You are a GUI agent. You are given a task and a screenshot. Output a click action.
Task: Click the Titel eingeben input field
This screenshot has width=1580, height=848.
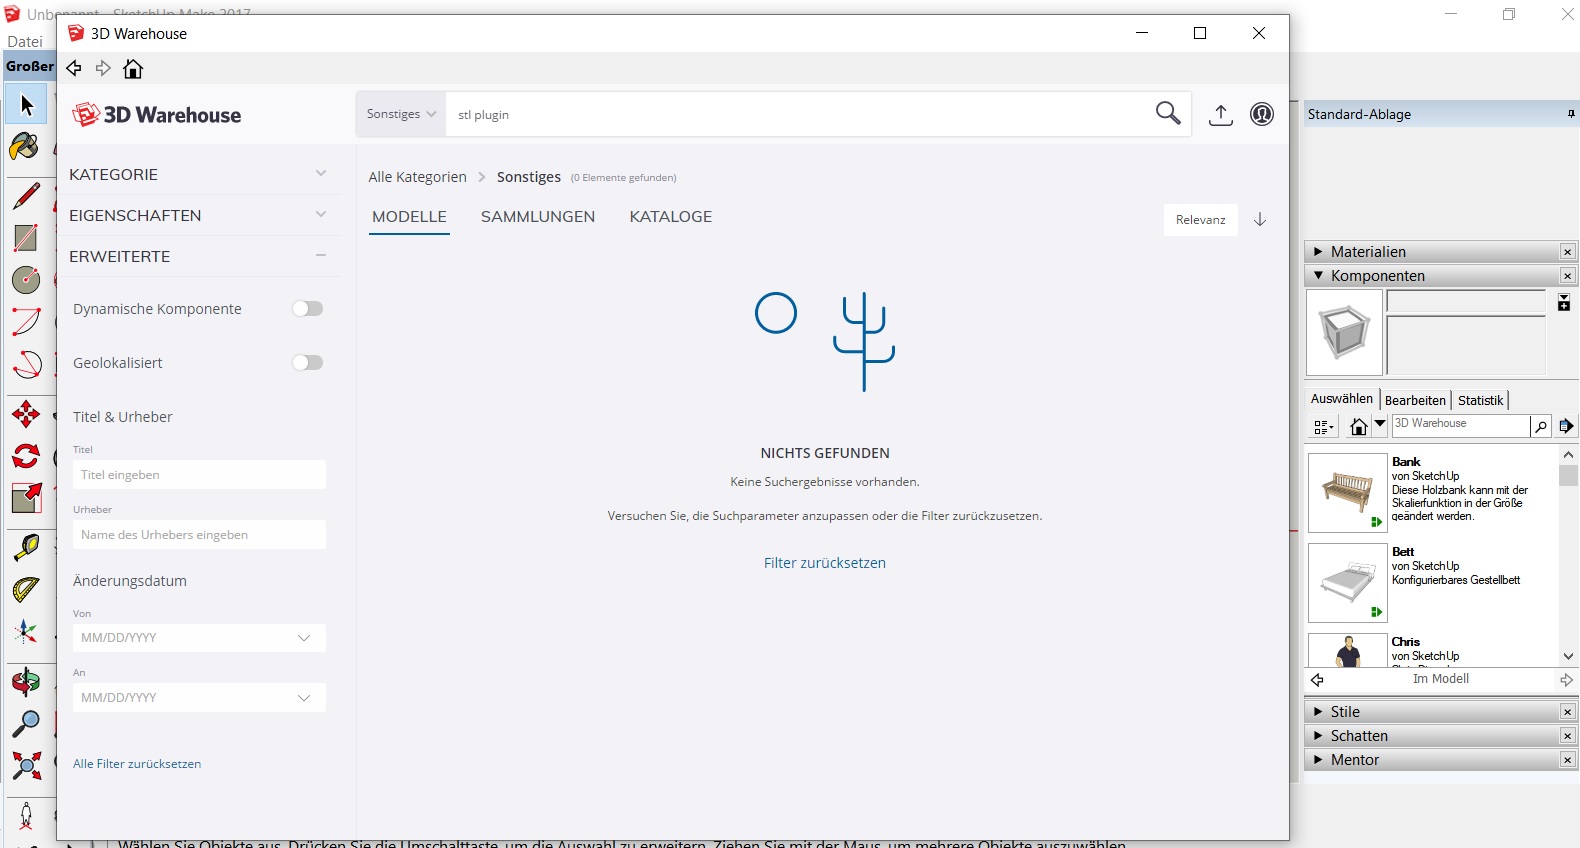pos(198,475)
